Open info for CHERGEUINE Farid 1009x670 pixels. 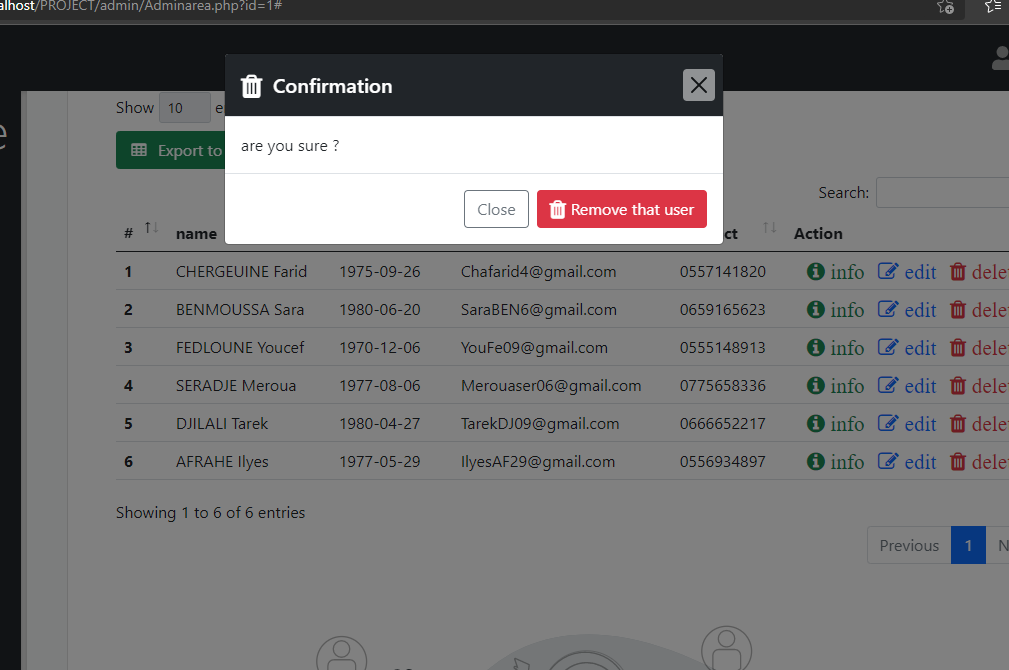[835, 272]
